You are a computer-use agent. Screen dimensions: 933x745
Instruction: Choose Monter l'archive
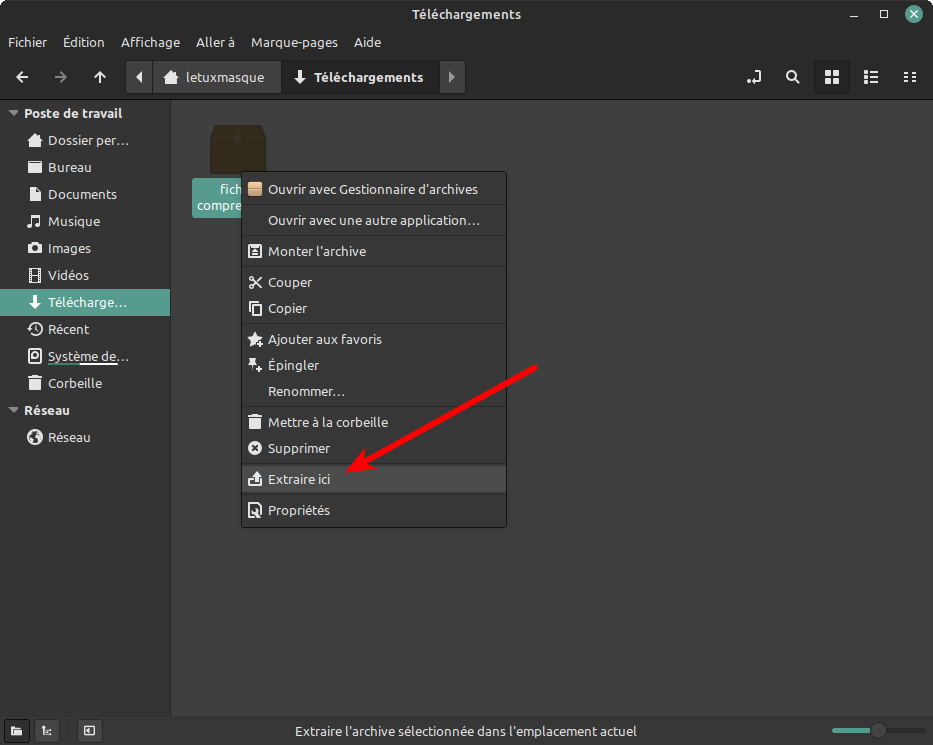pos(374,251)
